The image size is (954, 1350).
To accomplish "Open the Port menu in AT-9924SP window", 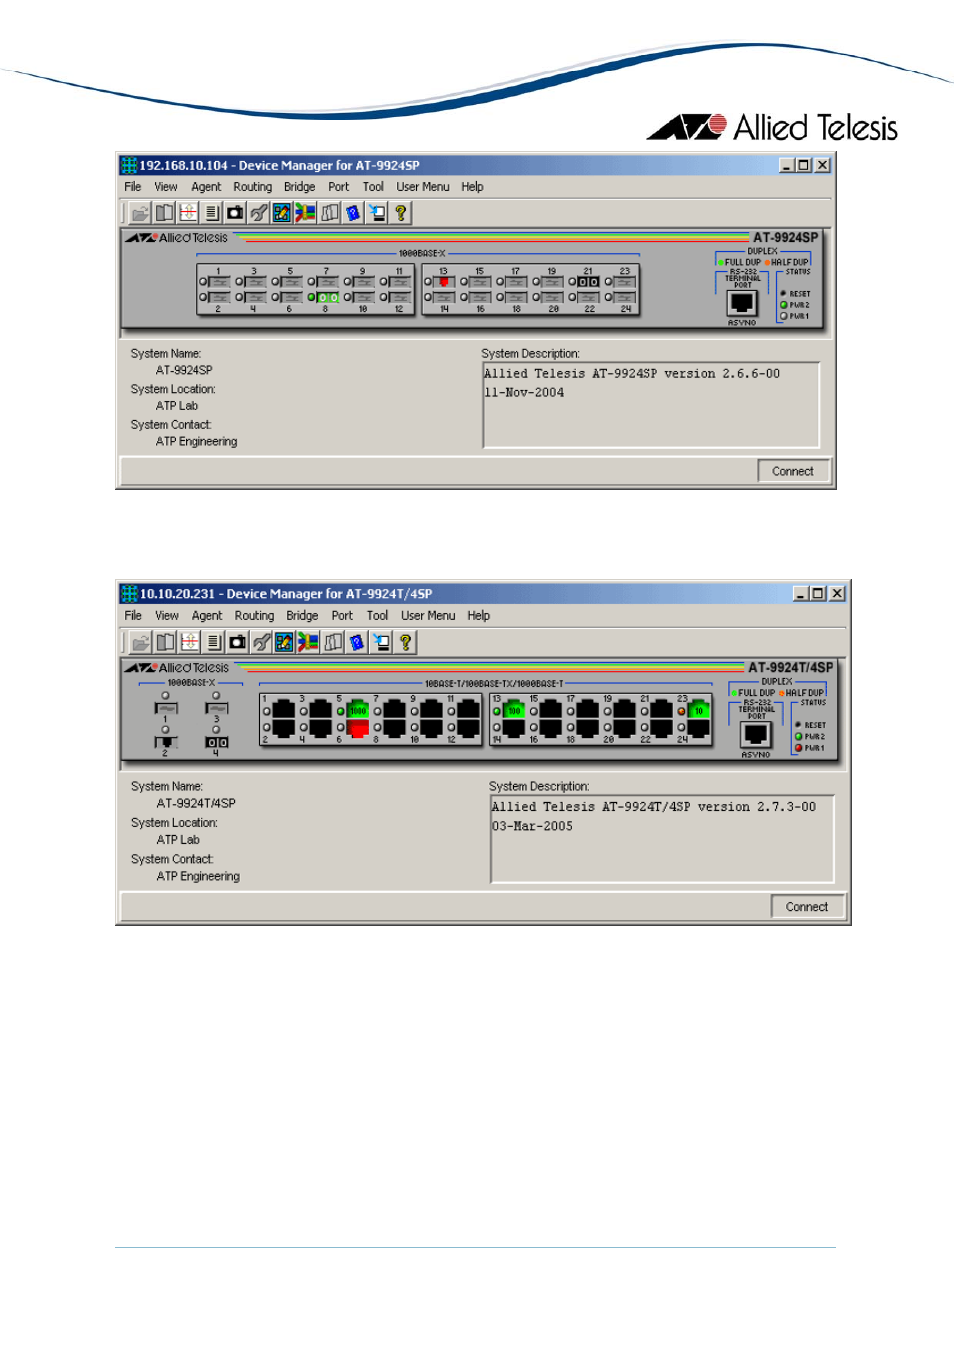I will click(339, 187).
